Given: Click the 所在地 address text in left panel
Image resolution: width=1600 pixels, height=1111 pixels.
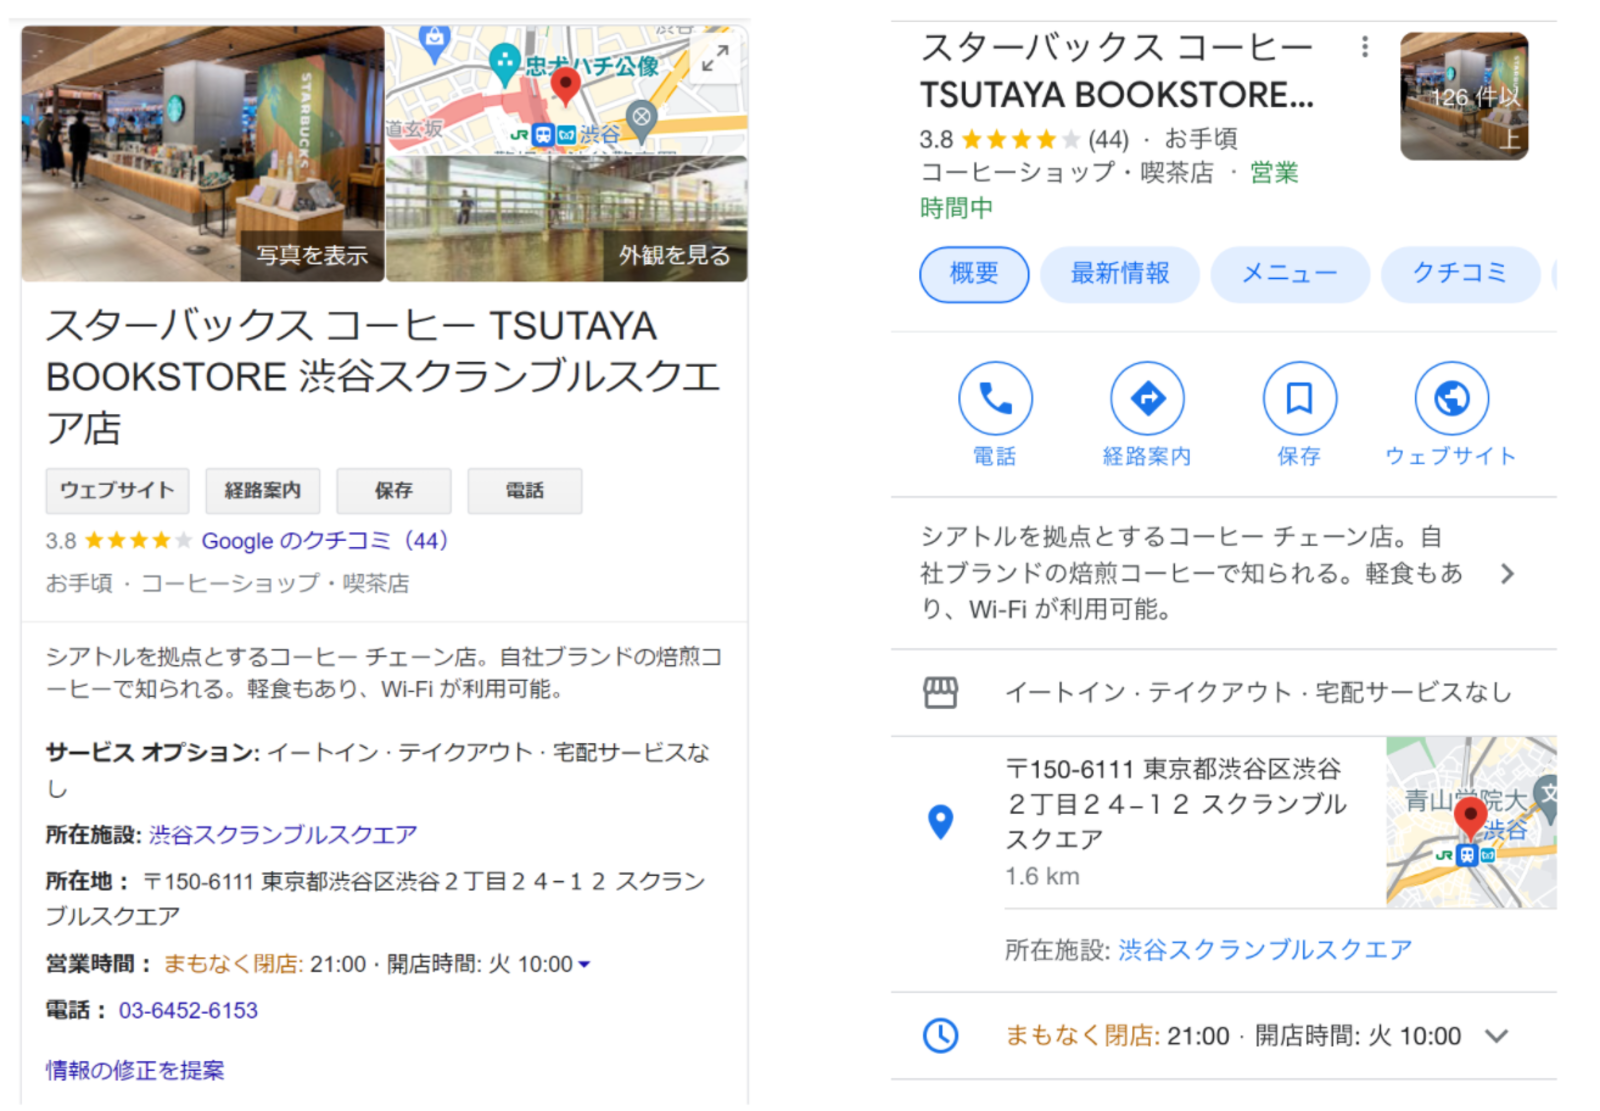Looking at the screenshot, I should coord(375,899).
